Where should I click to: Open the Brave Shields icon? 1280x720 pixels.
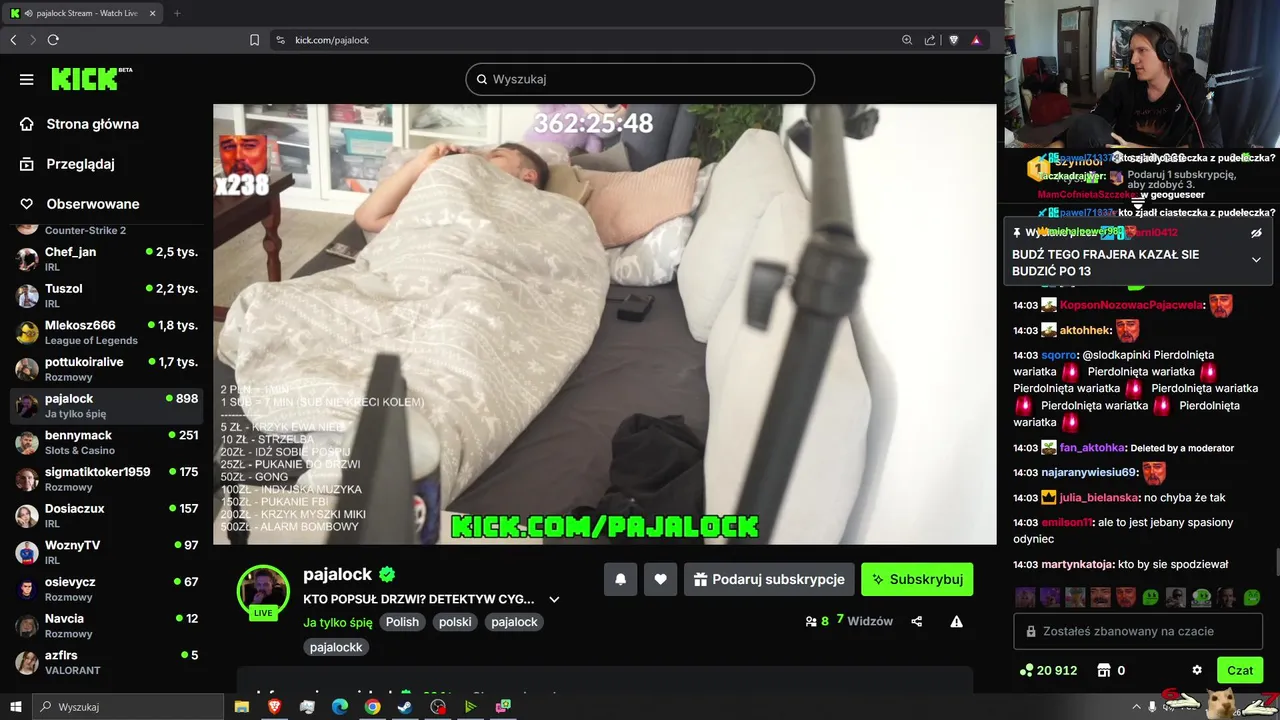[954, 40]
